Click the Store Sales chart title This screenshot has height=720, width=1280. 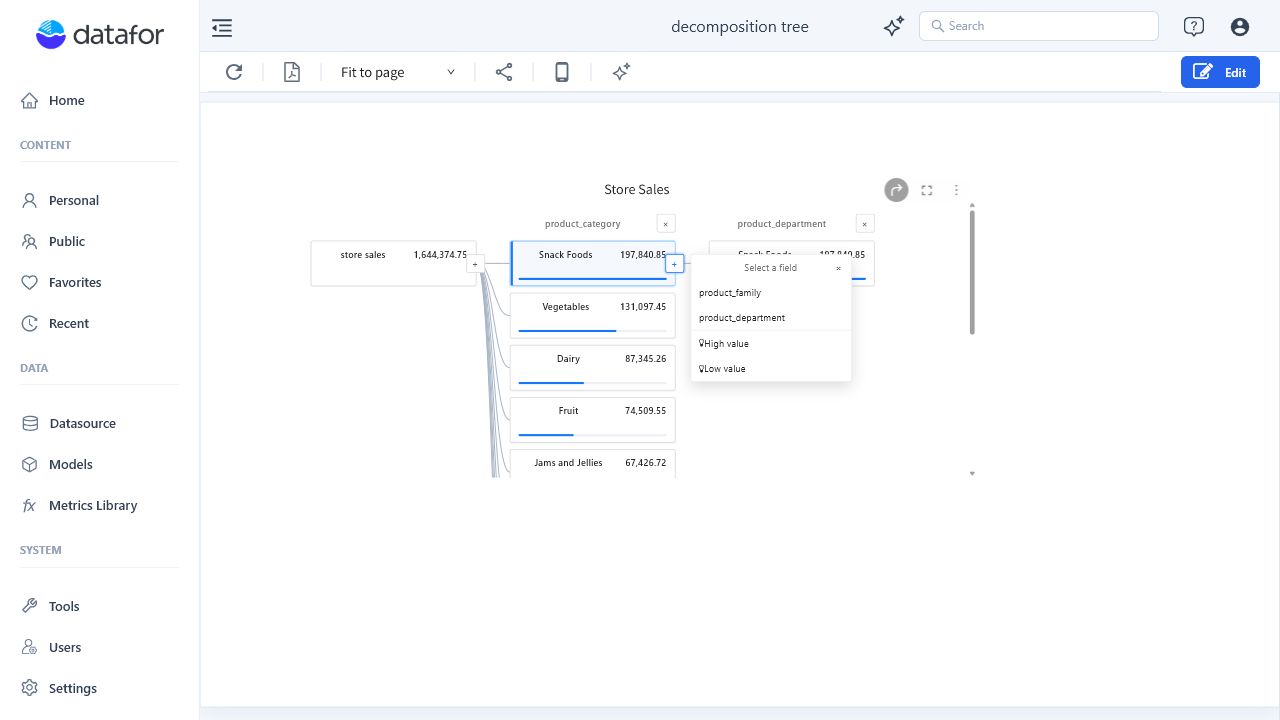[x=637, y=190]
